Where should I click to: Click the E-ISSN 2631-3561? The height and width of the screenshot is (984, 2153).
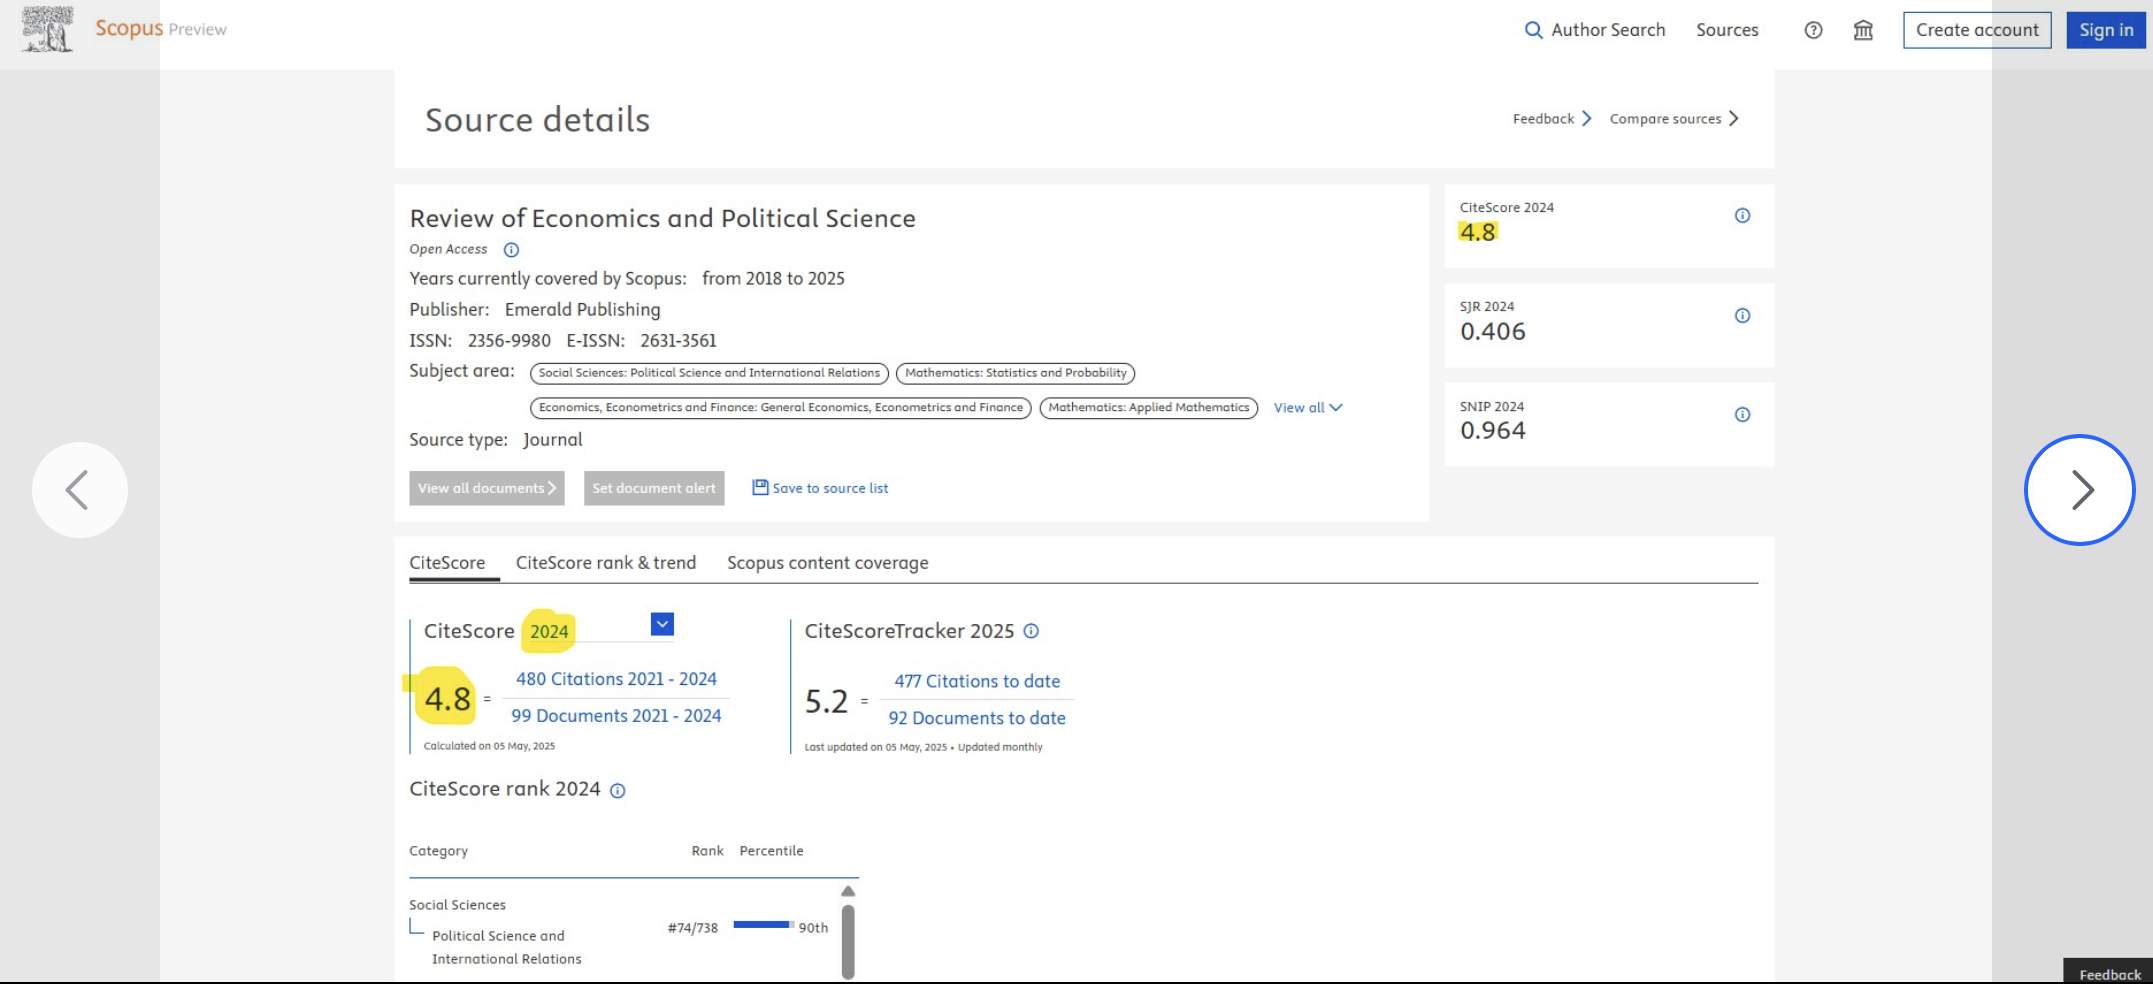[x=678, y=341]
